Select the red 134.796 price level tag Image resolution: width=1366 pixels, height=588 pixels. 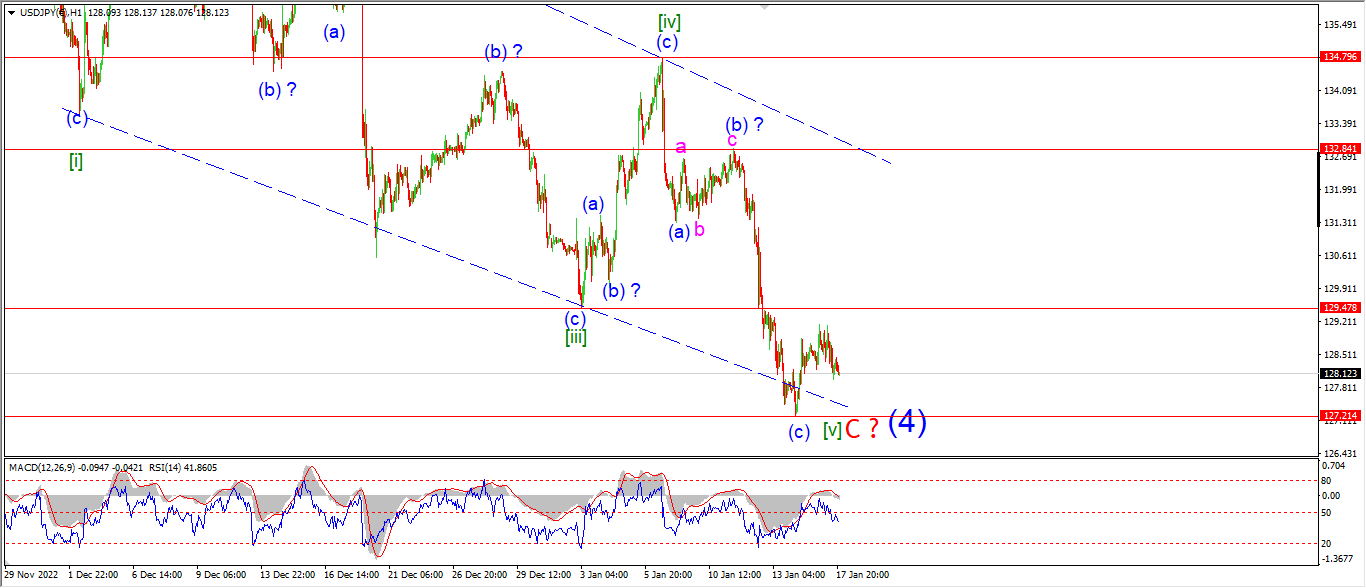coord(1339,57)
